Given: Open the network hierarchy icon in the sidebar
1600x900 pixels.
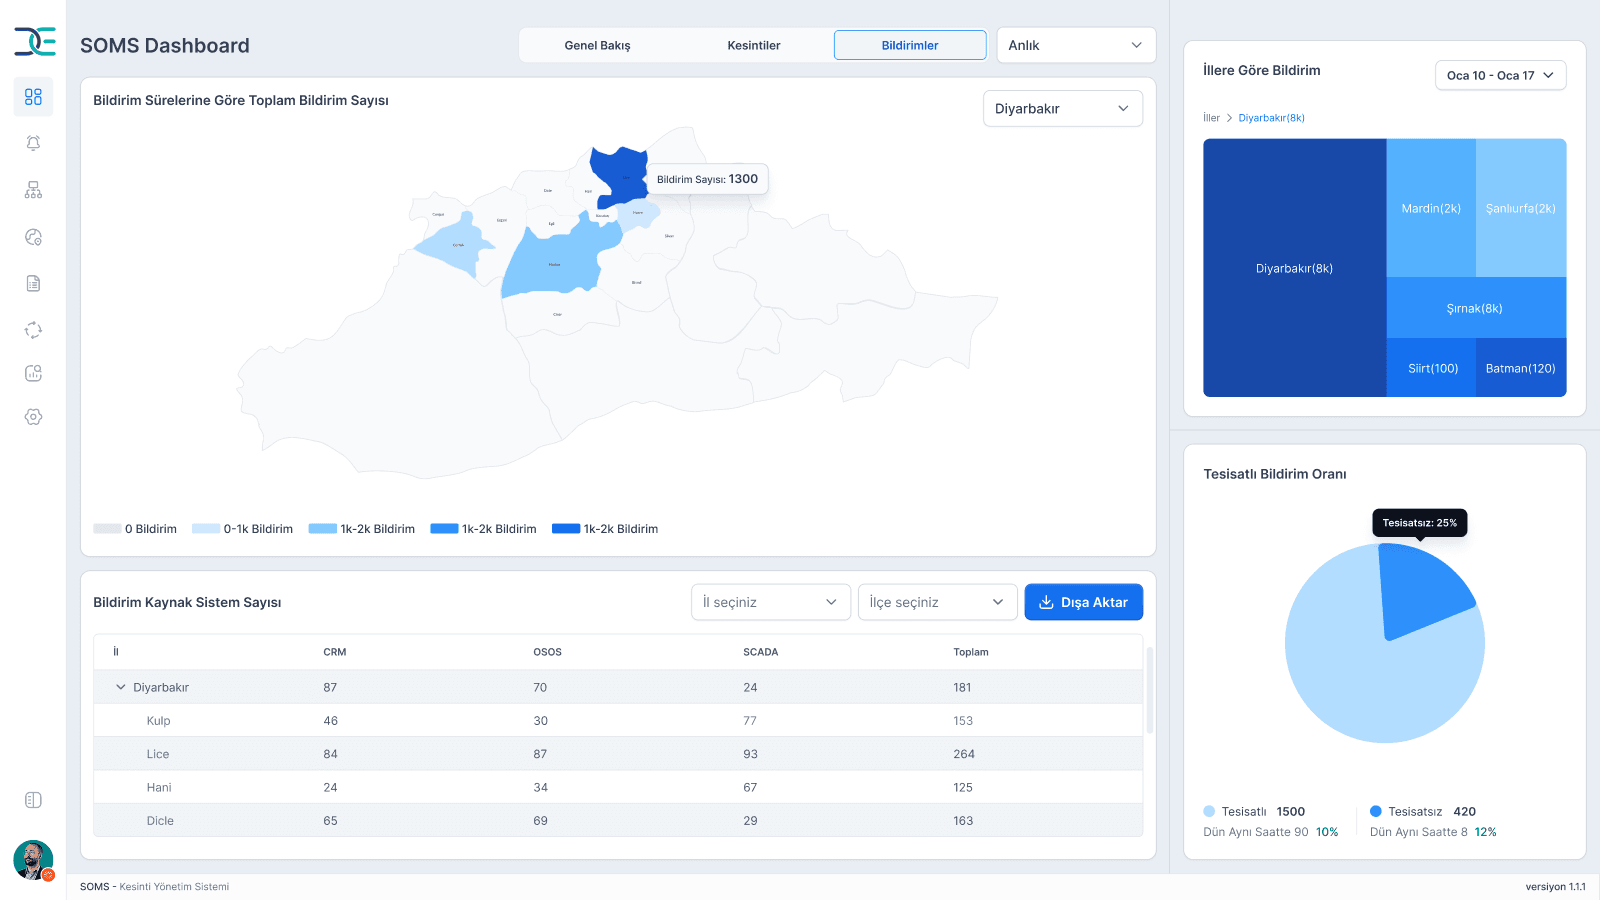Looking at the screenshot, I should tap(33, 190).
